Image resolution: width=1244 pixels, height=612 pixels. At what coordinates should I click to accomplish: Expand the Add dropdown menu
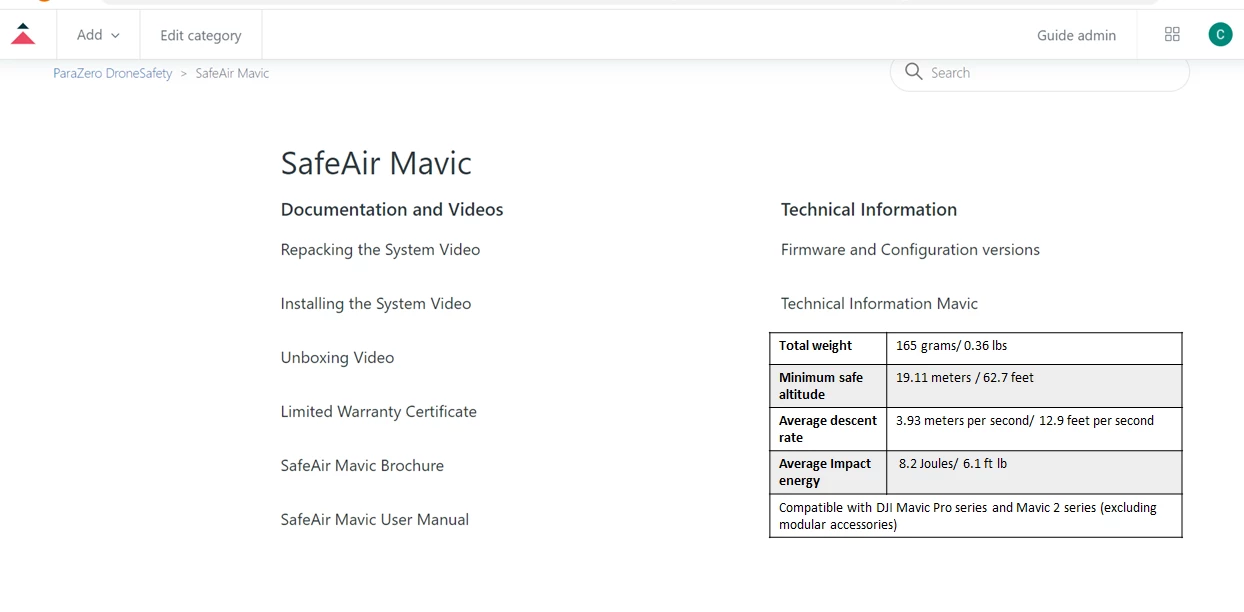[98, 35]
